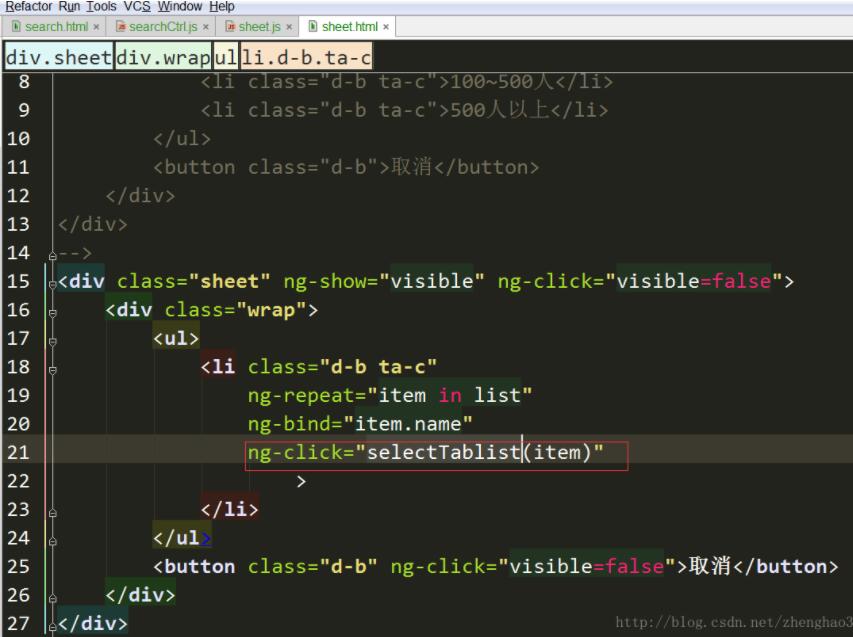Collapse the div.sheet element at line 15

[52, 282]
